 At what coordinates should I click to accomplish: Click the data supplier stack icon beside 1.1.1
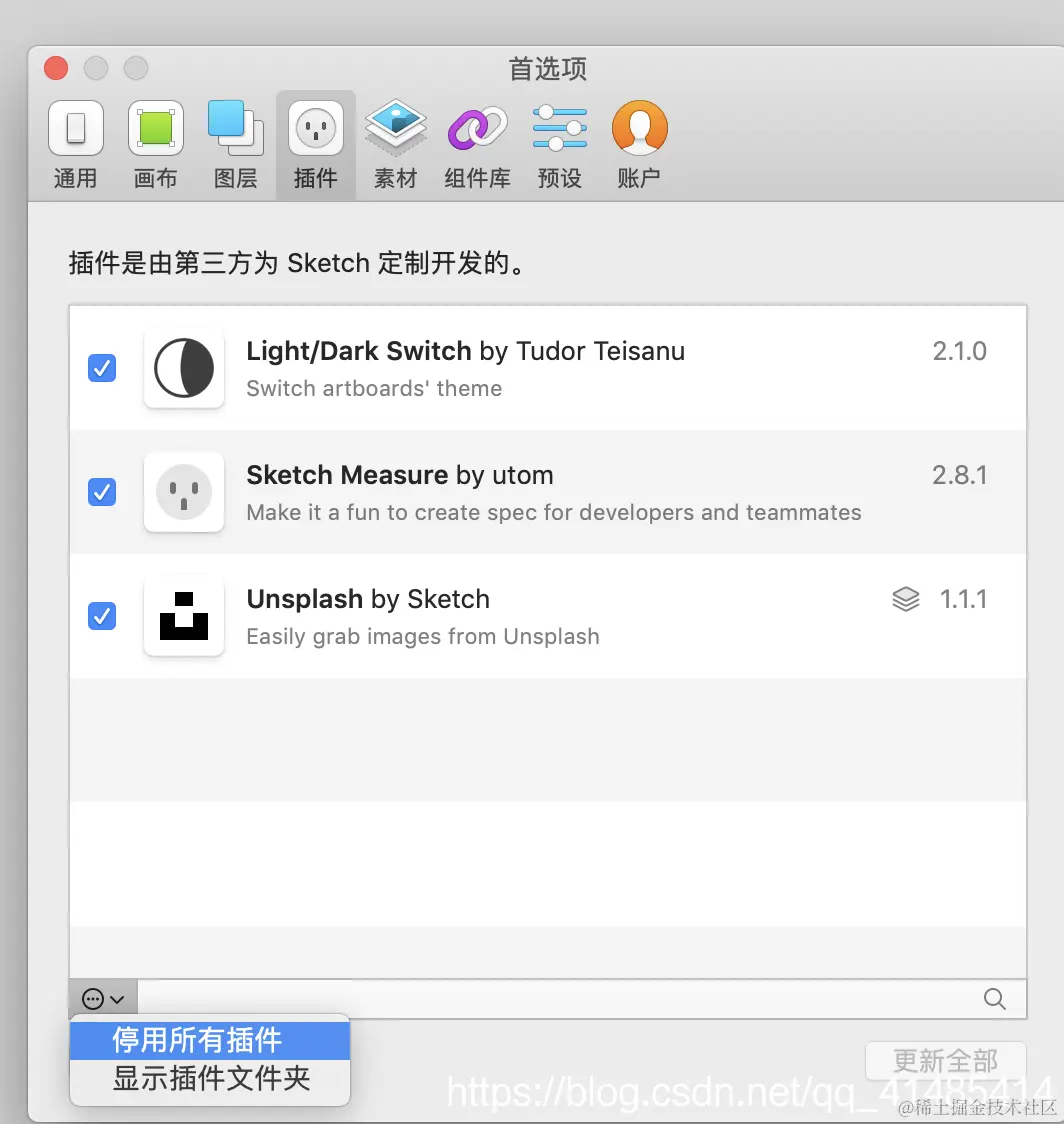point(906,599)
